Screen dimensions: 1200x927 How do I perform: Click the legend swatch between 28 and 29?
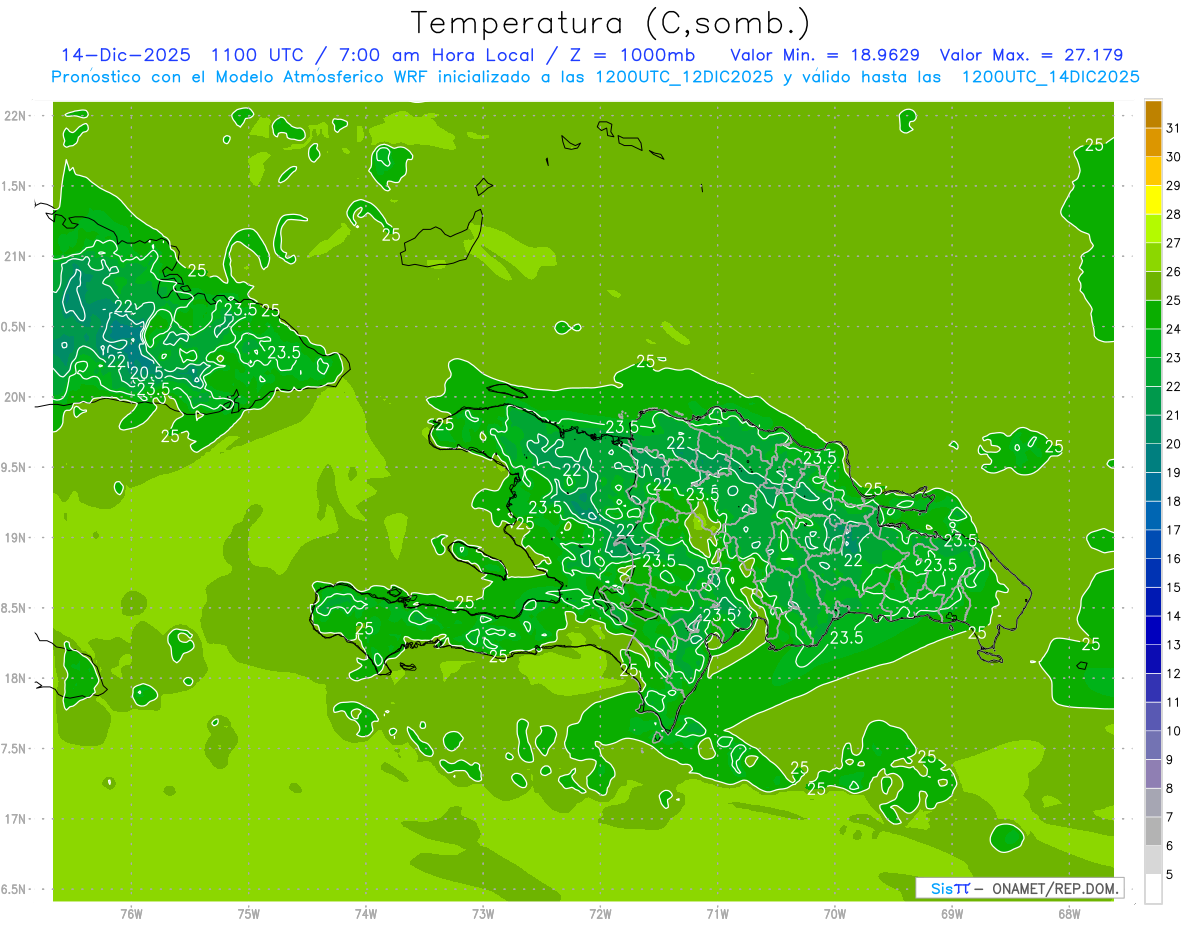(1153, 200)
